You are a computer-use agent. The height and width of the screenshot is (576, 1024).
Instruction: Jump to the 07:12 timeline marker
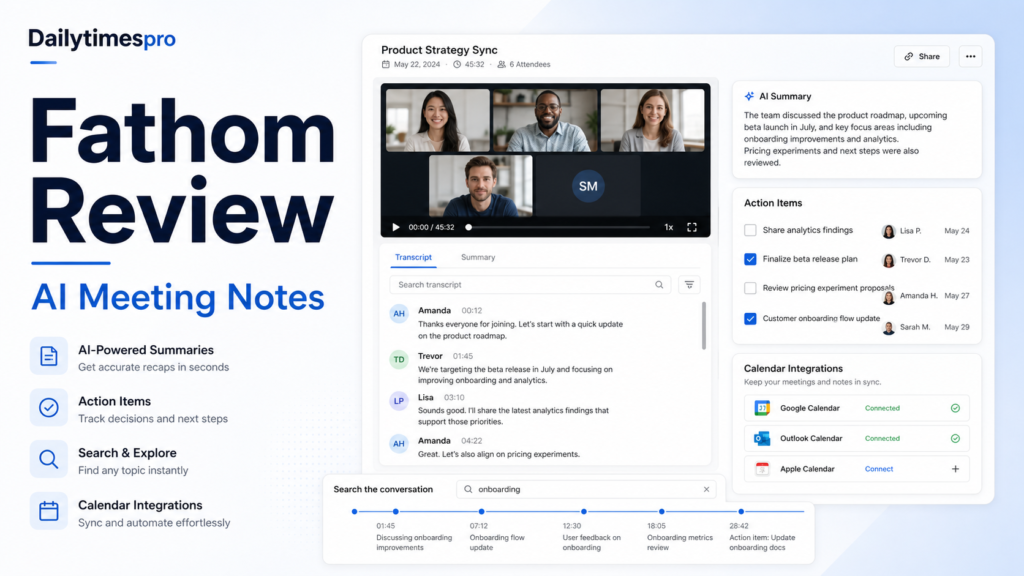tap(481, 511)
